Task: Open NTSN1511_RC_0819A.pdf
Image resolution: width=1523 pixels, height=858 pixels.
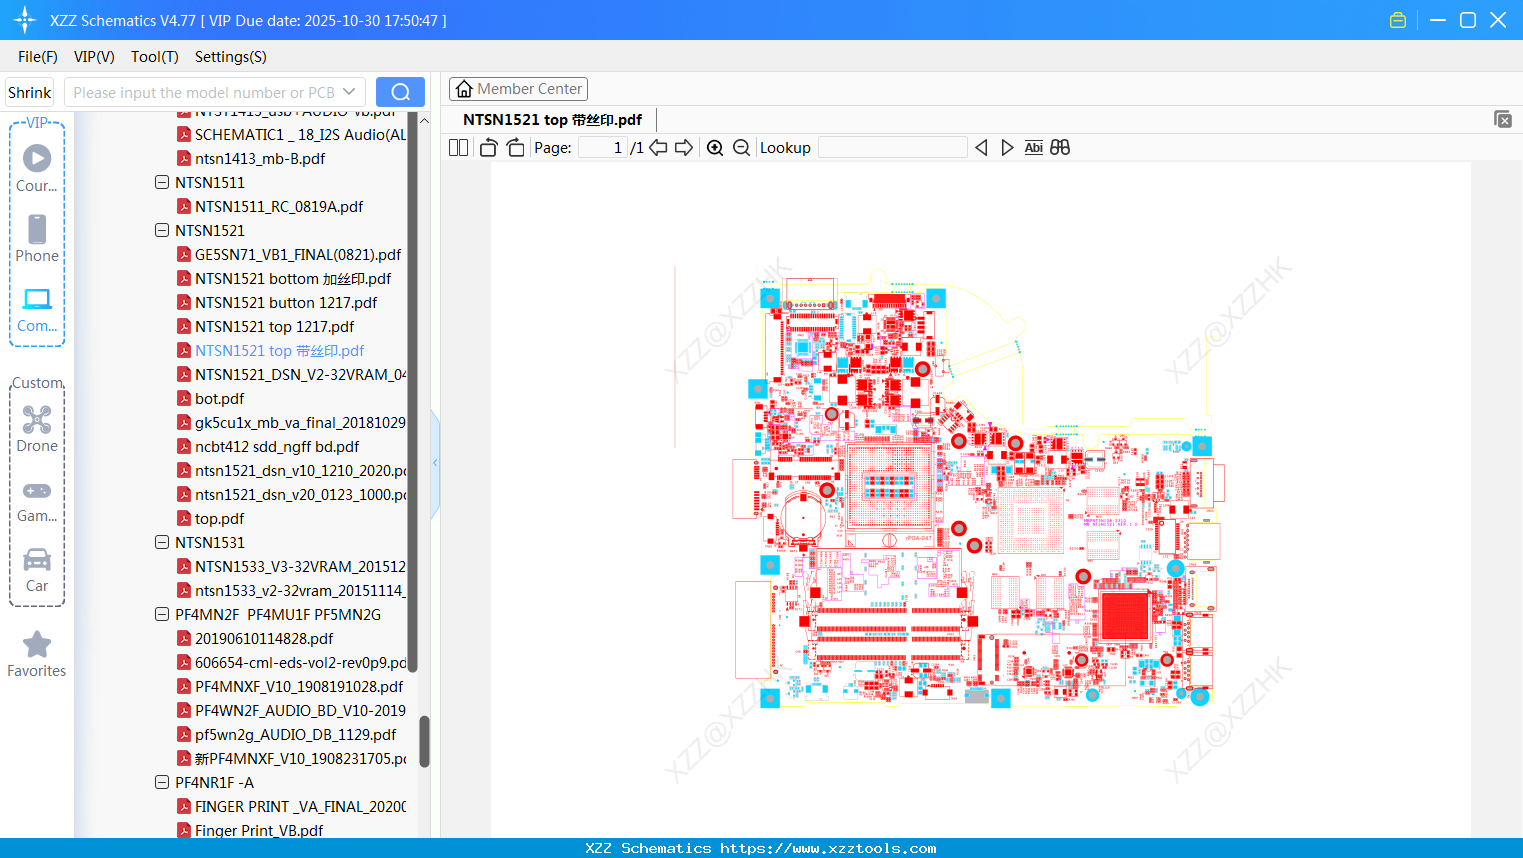Action: click(279, 207)
